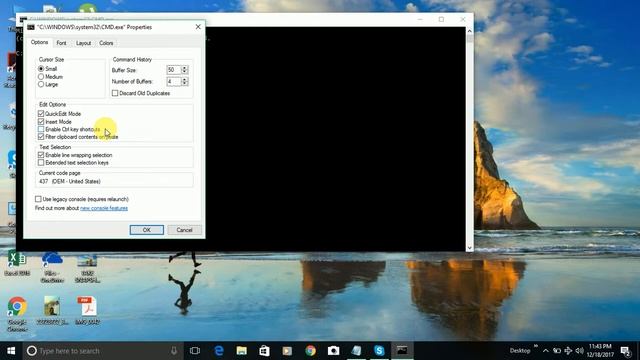Click the microphone icon in search box
Screen dimensions: 640x360
point(174,351)
